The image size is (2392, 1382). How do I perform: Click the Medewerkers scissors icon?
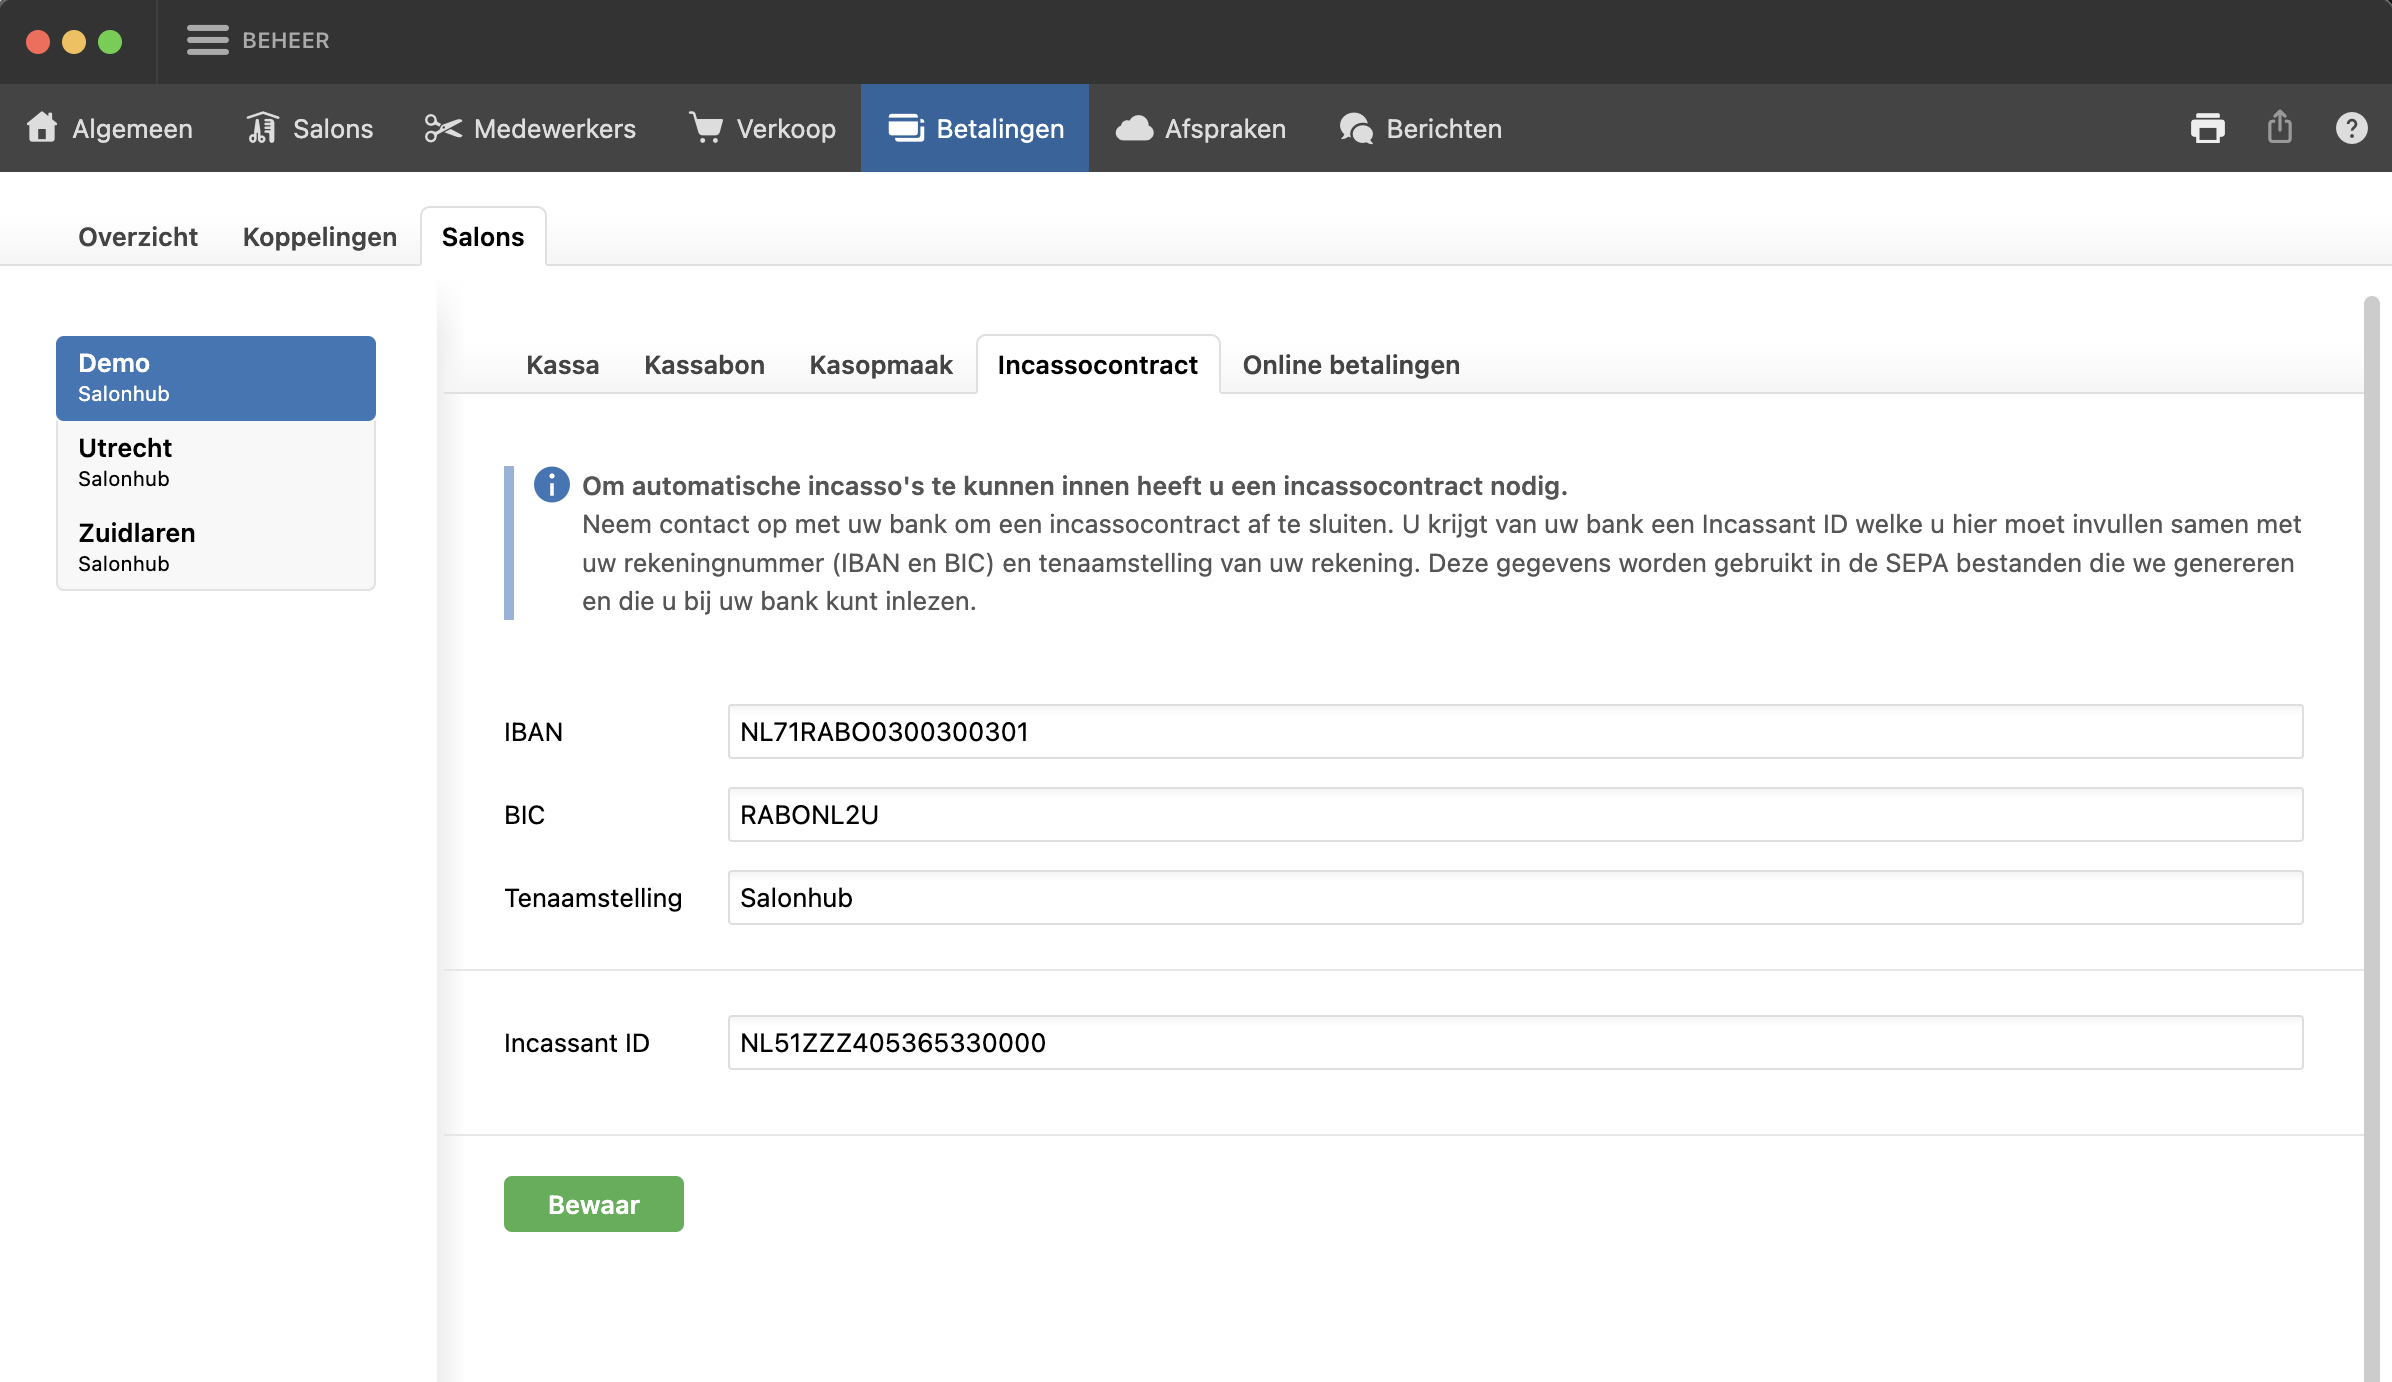(443, 128)
